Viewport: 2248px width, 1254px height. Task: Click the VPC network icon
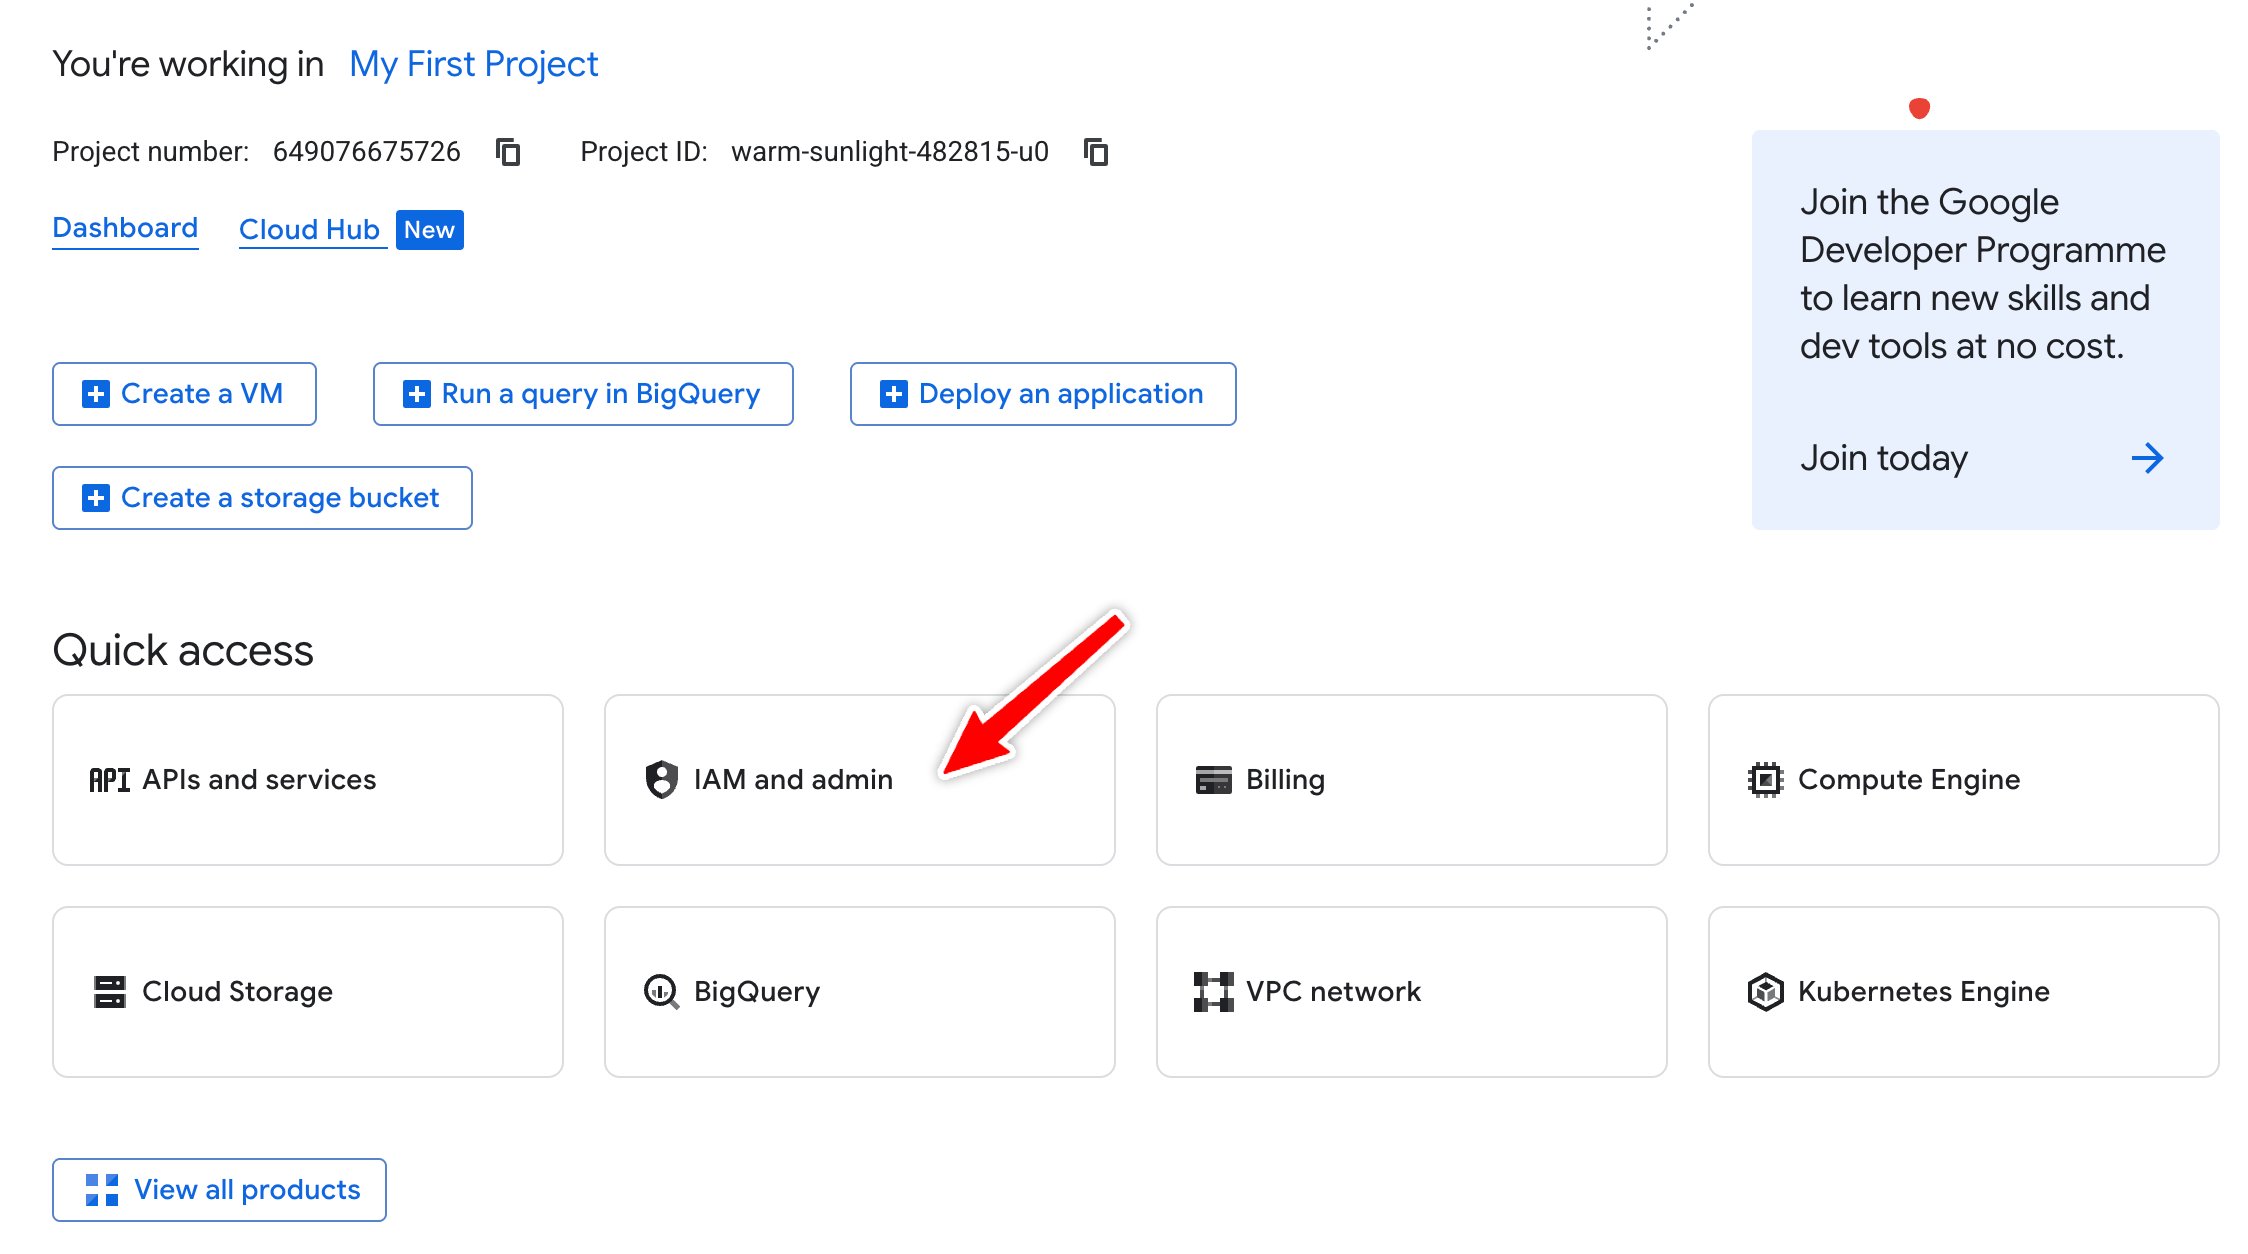pos(1213,991)
